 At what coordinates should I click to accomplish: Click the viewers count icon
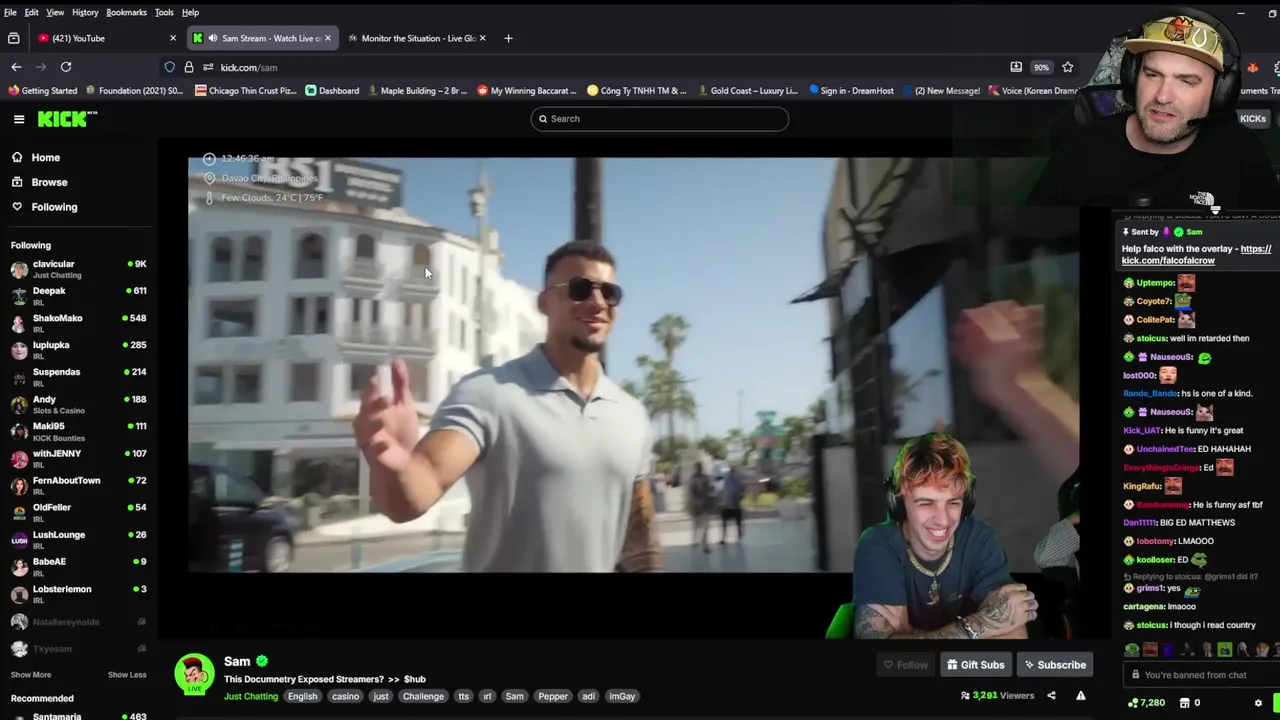965,696
